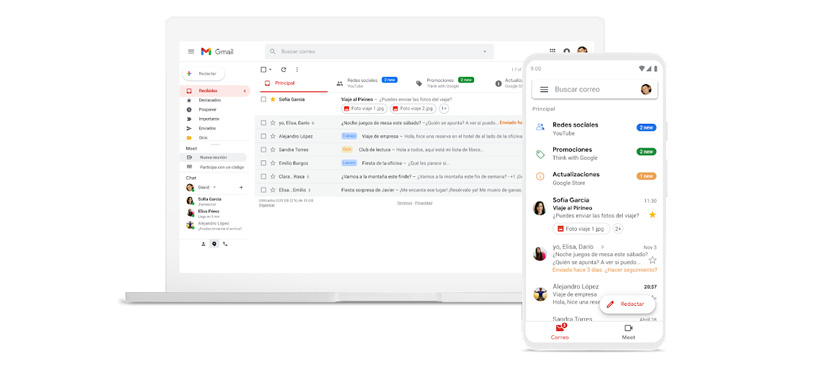
Task: Expand the select-all checkbox dropdown arrow
Action: [270, 69]
